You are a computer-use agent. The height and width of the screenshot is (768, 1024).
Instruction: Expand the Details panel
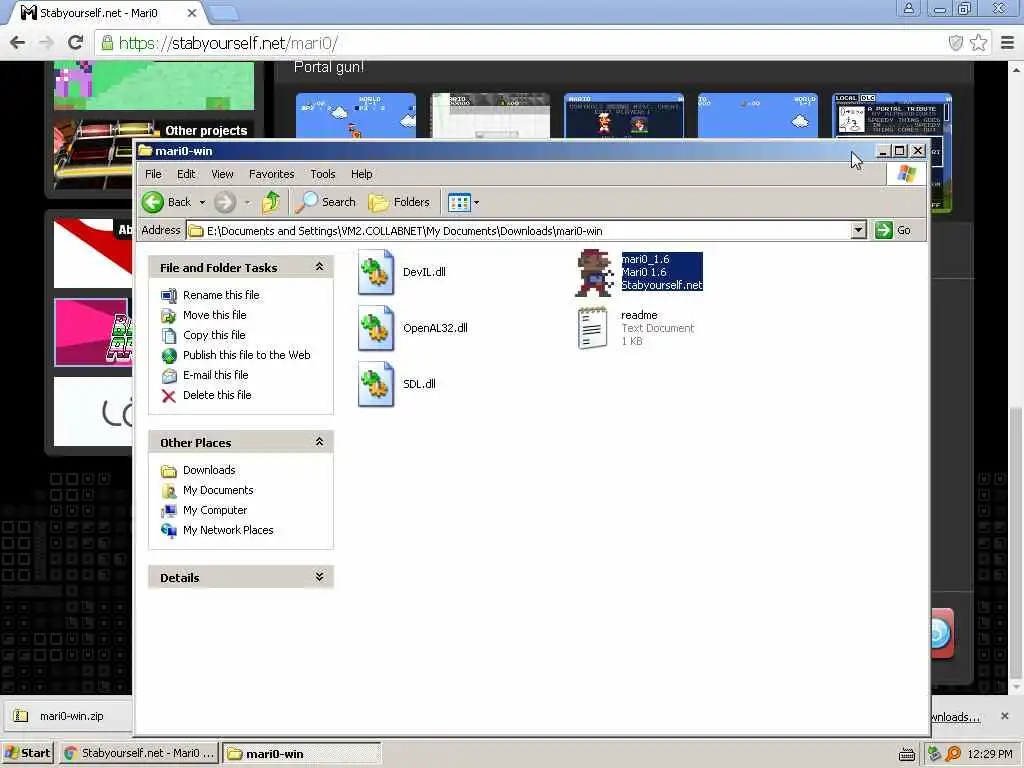[x=319, y=577]
